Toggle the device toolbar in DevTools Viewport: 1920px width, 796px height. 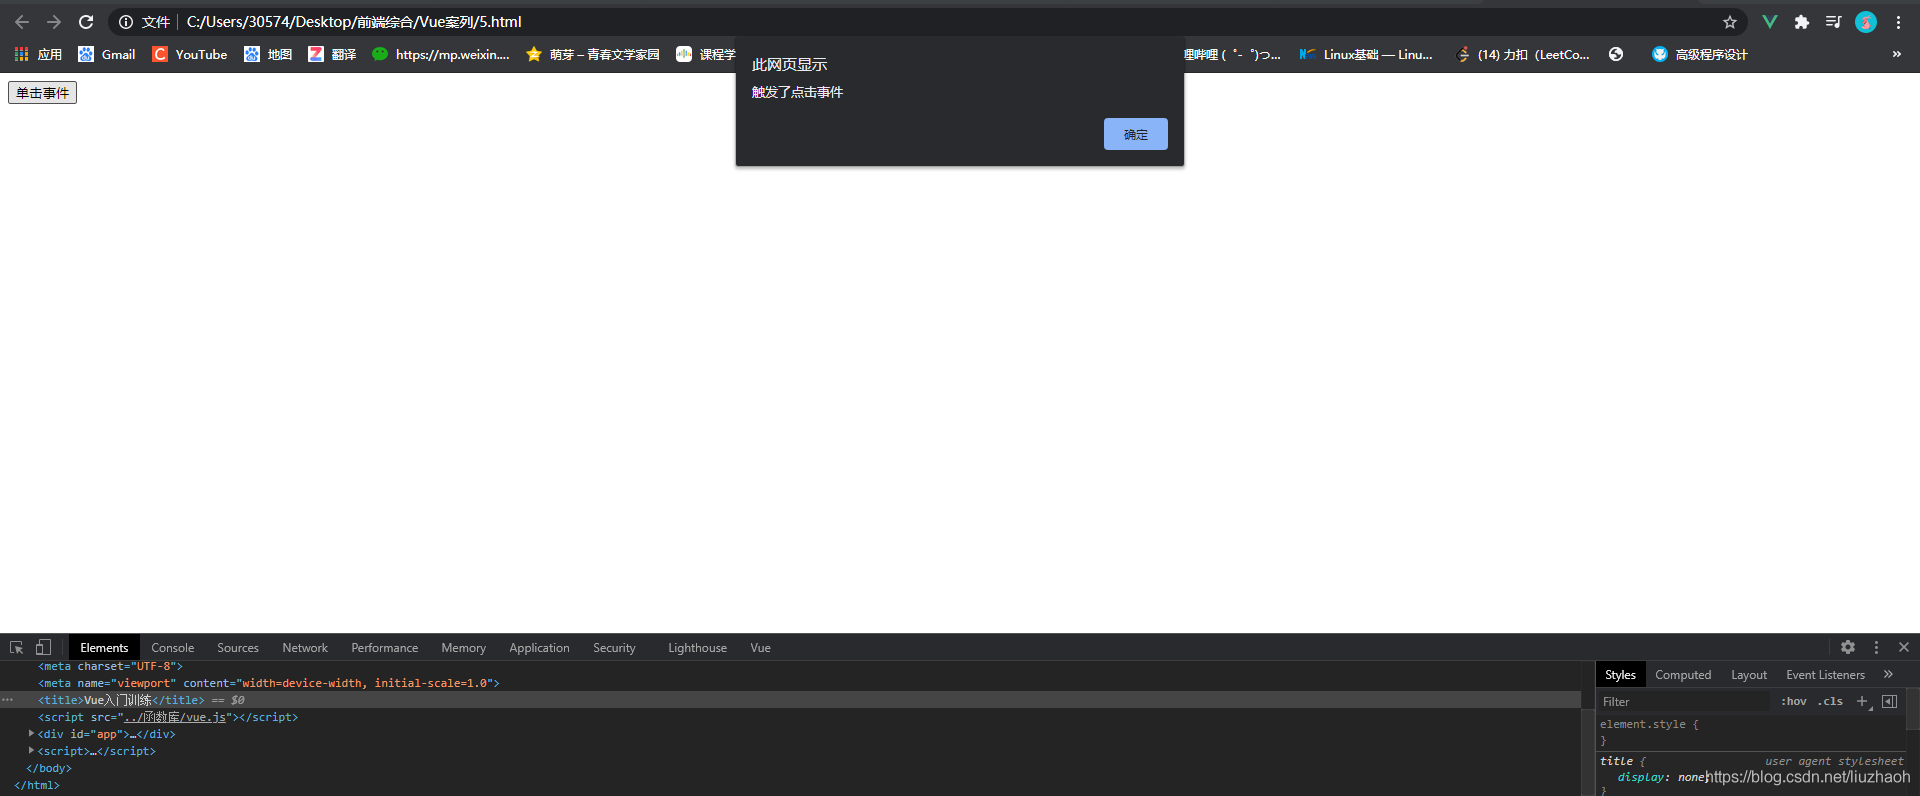[x=43, y=647]
